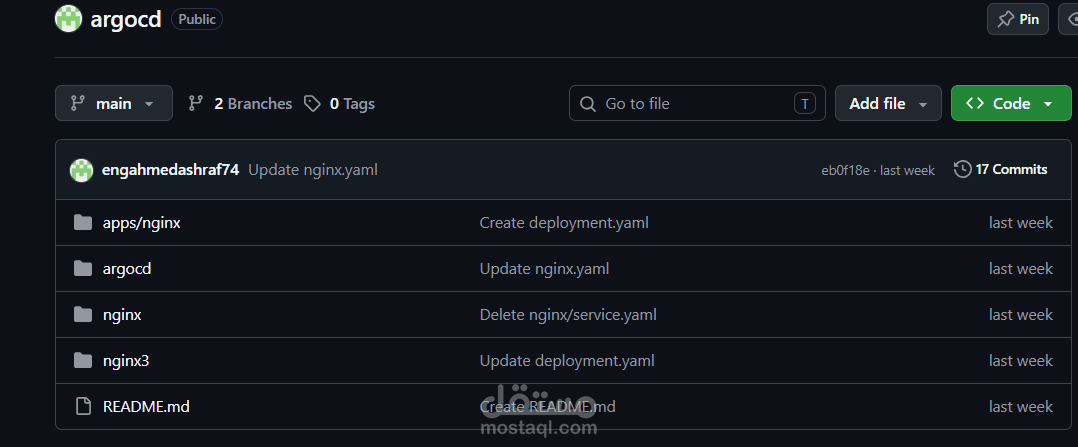Click the magnifier icon in Go to file

click(x=588, y=104)
